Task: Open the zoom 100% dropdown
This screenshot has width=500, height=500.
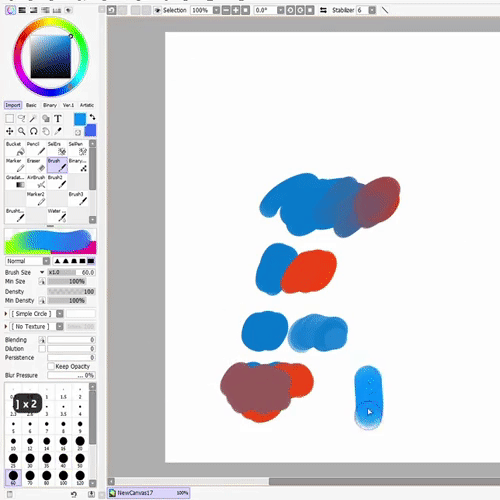Action: click(216, 10)
